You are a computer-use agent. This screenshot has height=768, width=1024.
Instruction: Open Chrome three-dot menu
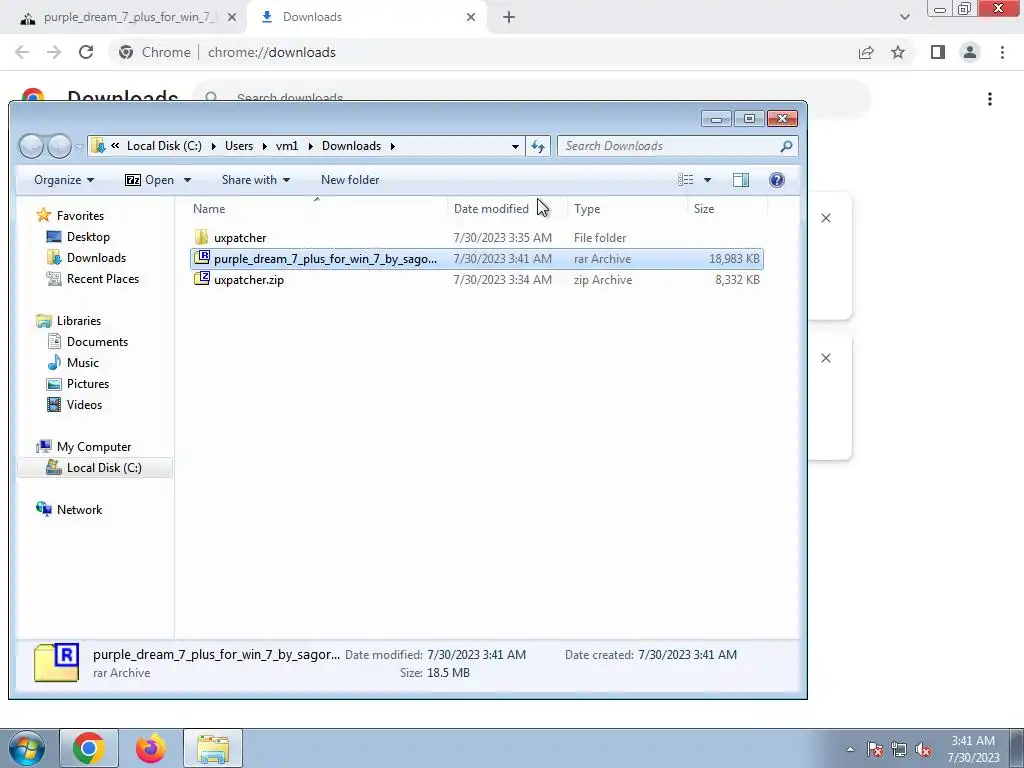1002,52
